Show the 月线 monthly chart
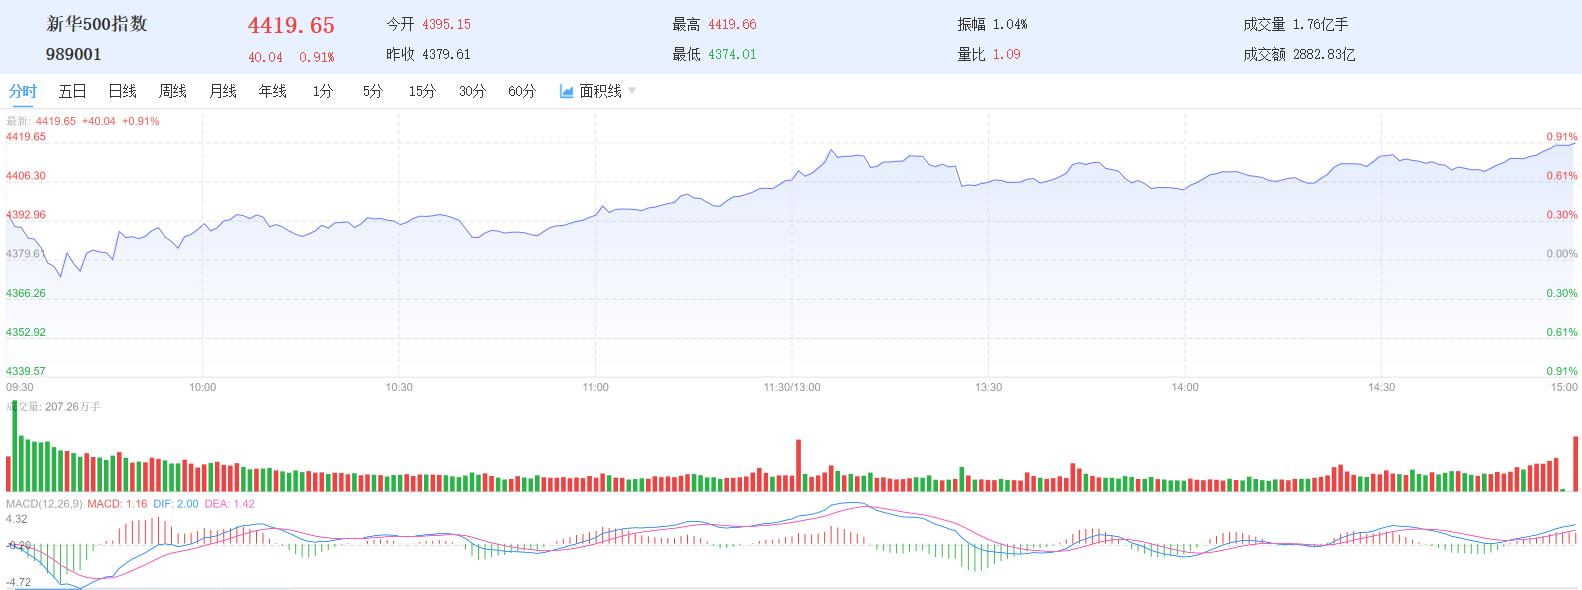Screen dimensions: 1582x590 click(x=222, y=91)
